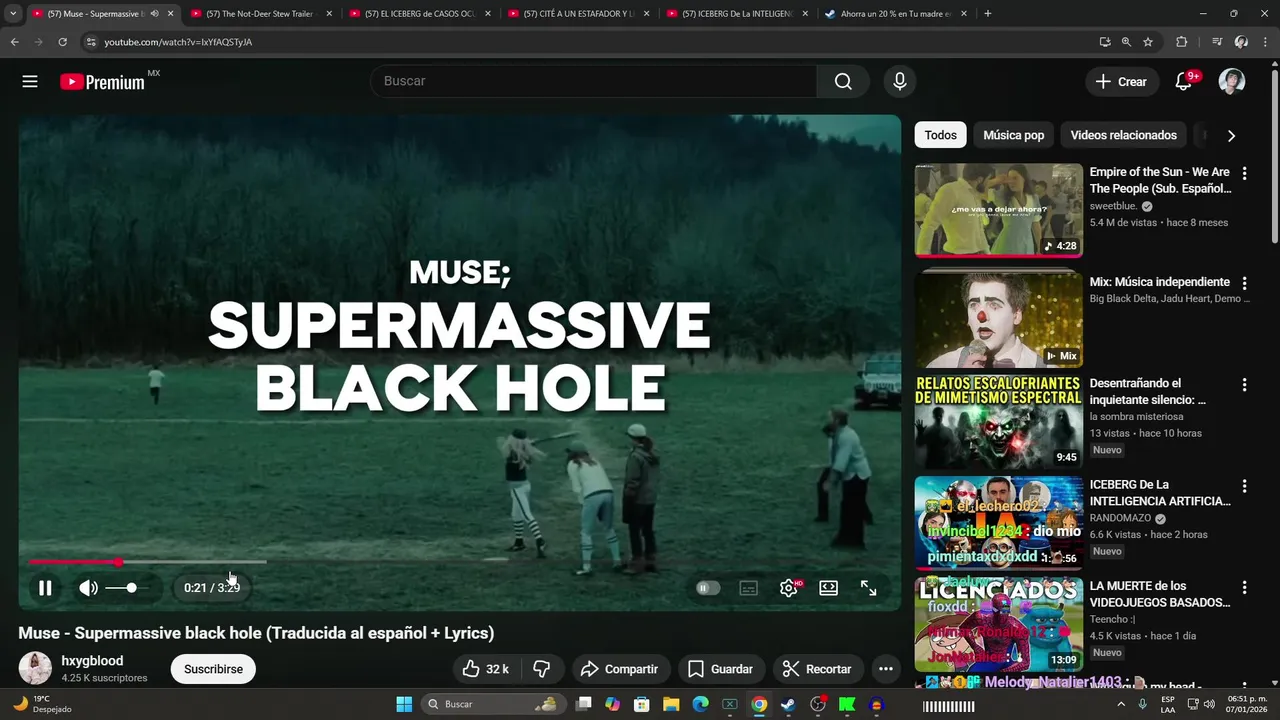Mute the video volume speaker icon
Image resolution: width=1280 pixels, height=720 pixels.
pos(89,588)
